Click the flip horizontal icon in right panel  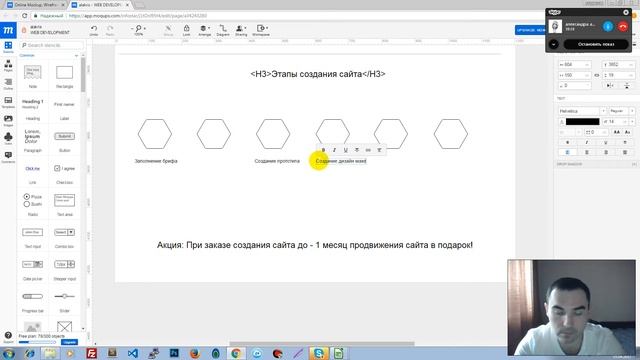pos(610,86)
